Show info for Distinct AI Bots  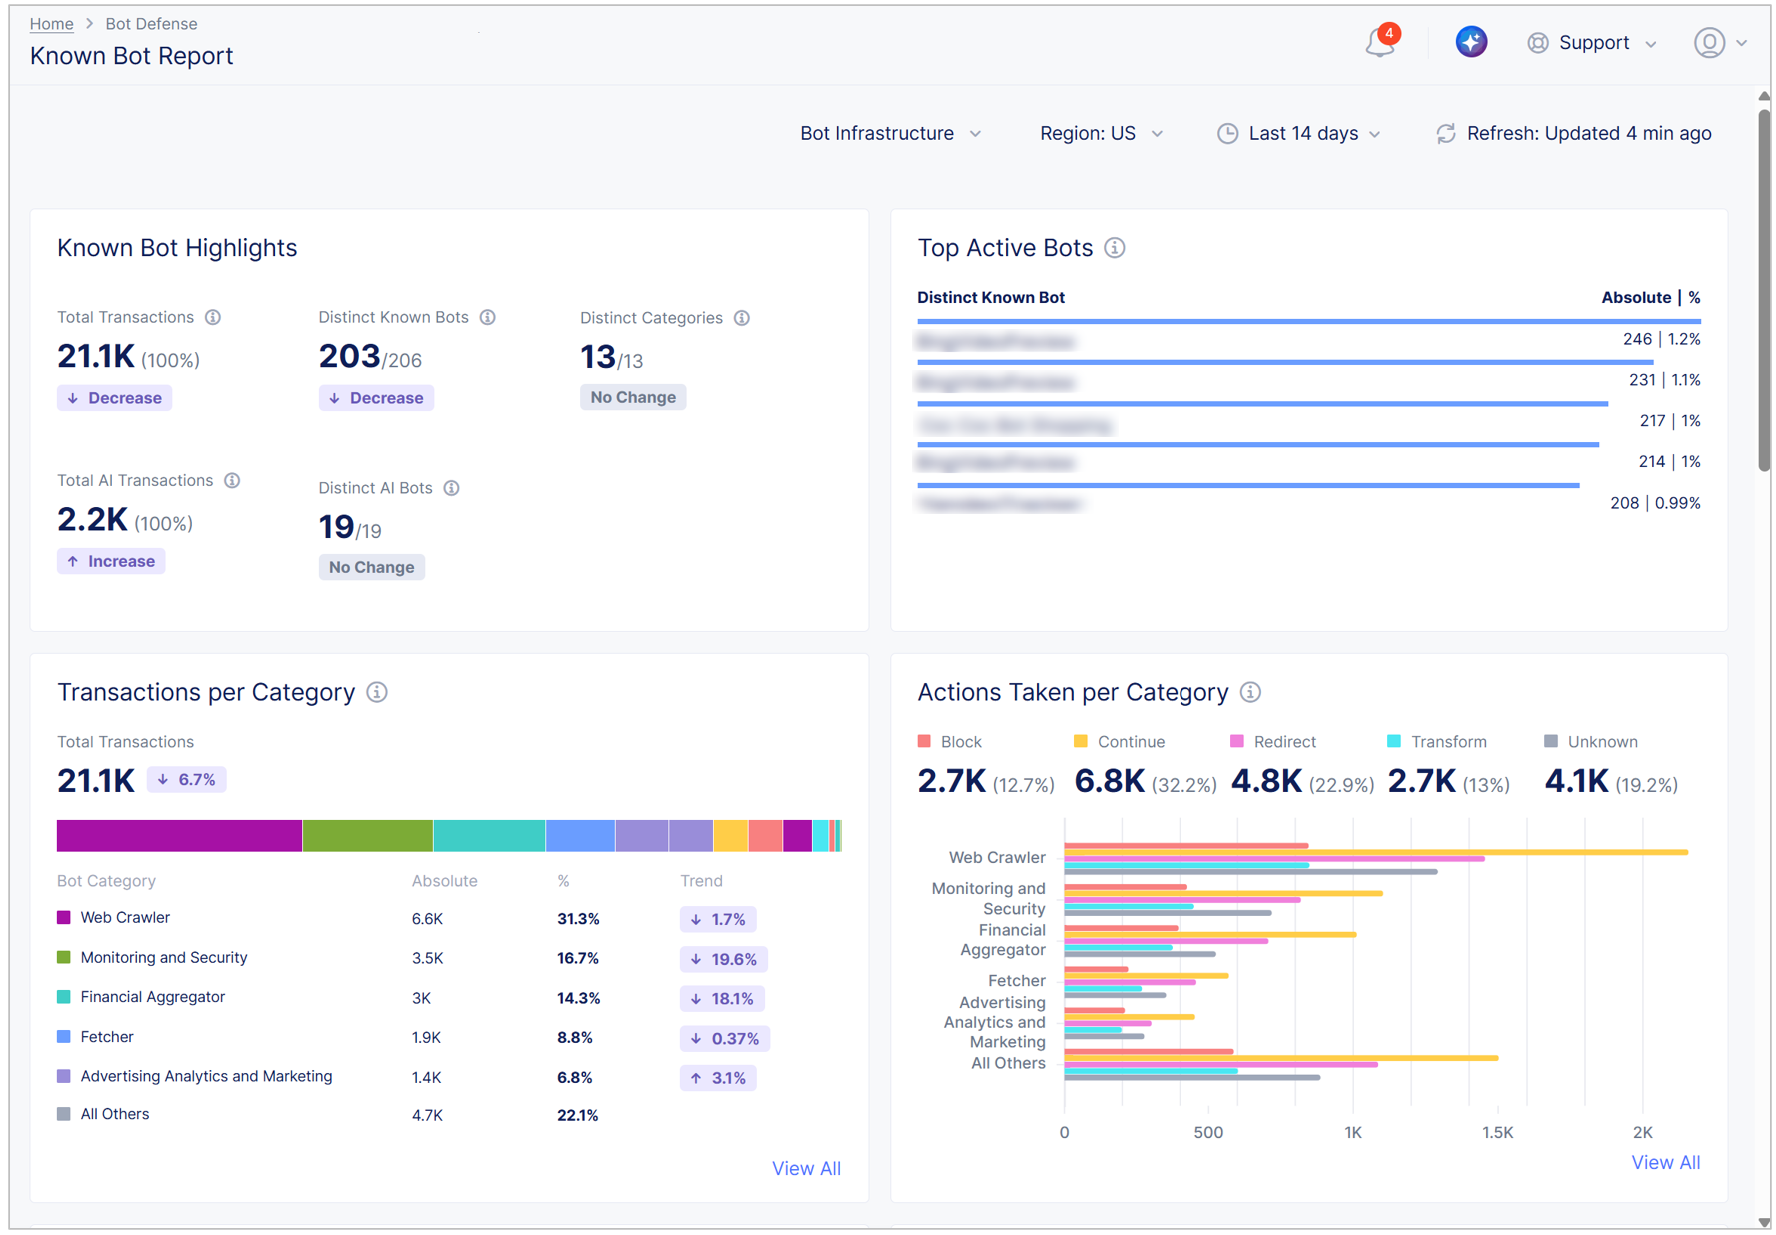click(451, 488)
